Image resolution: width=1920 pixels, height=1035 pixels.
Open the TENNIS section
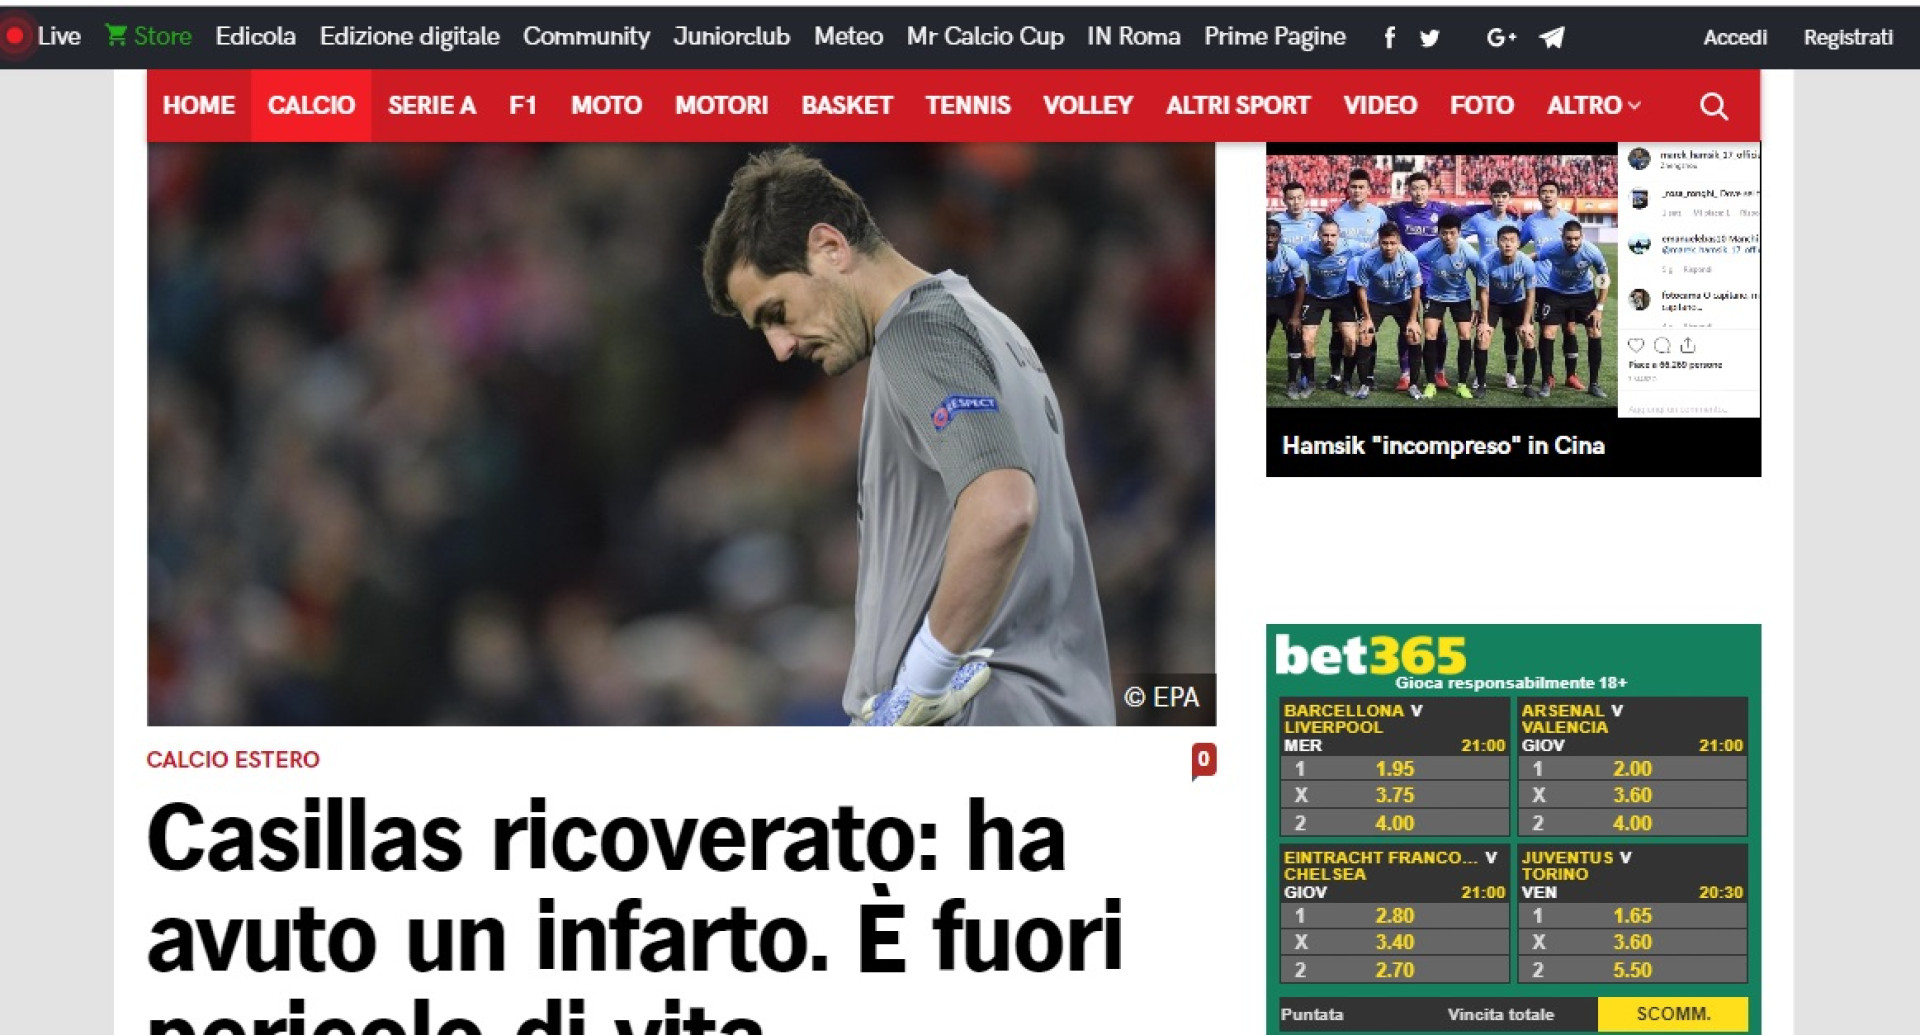[967, 105]
